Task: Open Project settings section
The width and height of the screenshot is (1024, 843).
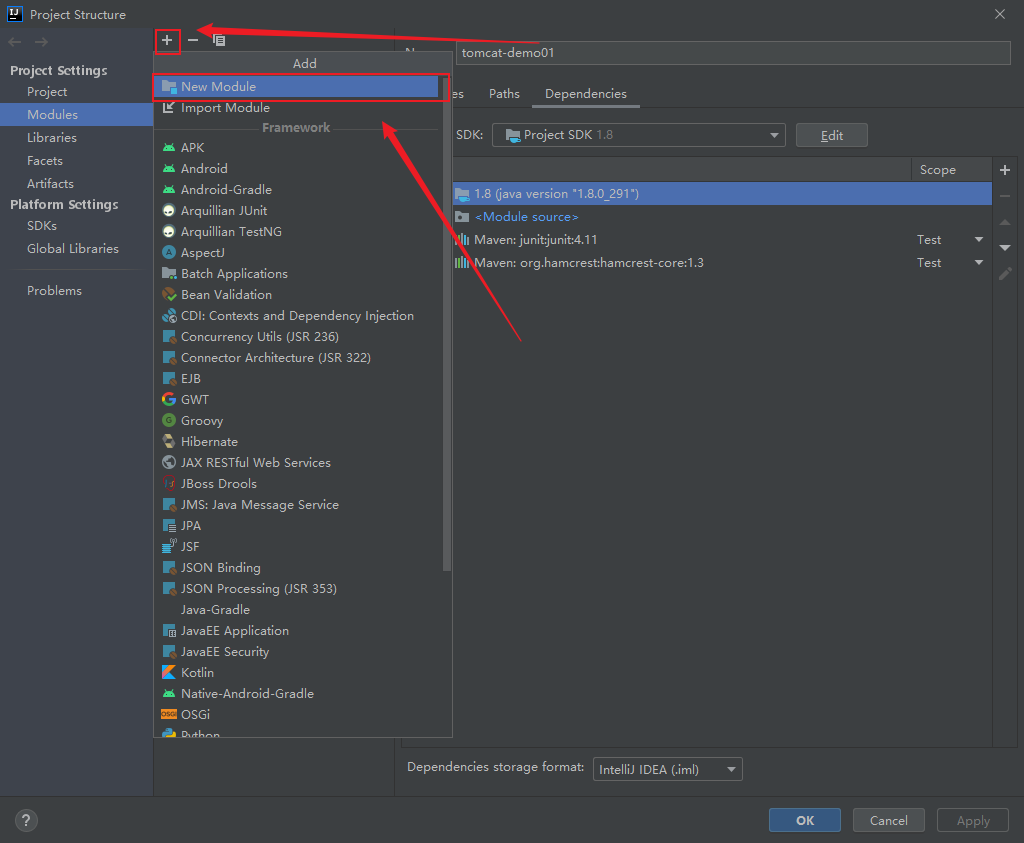Action: coord(47,91)
